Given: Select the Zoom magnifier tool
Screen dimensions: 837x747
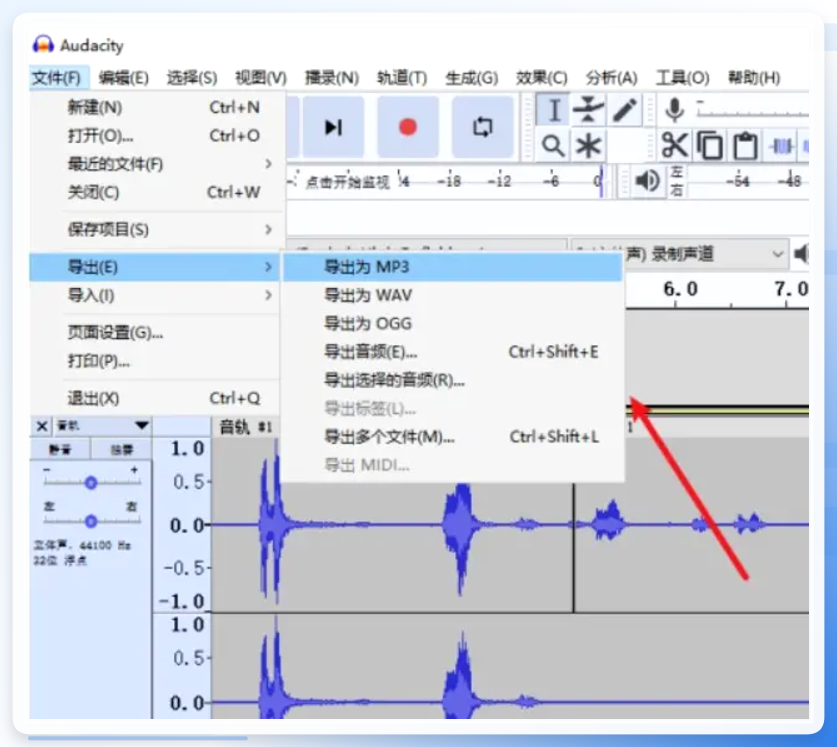Looking at the screenshot, I should point(553,145).
